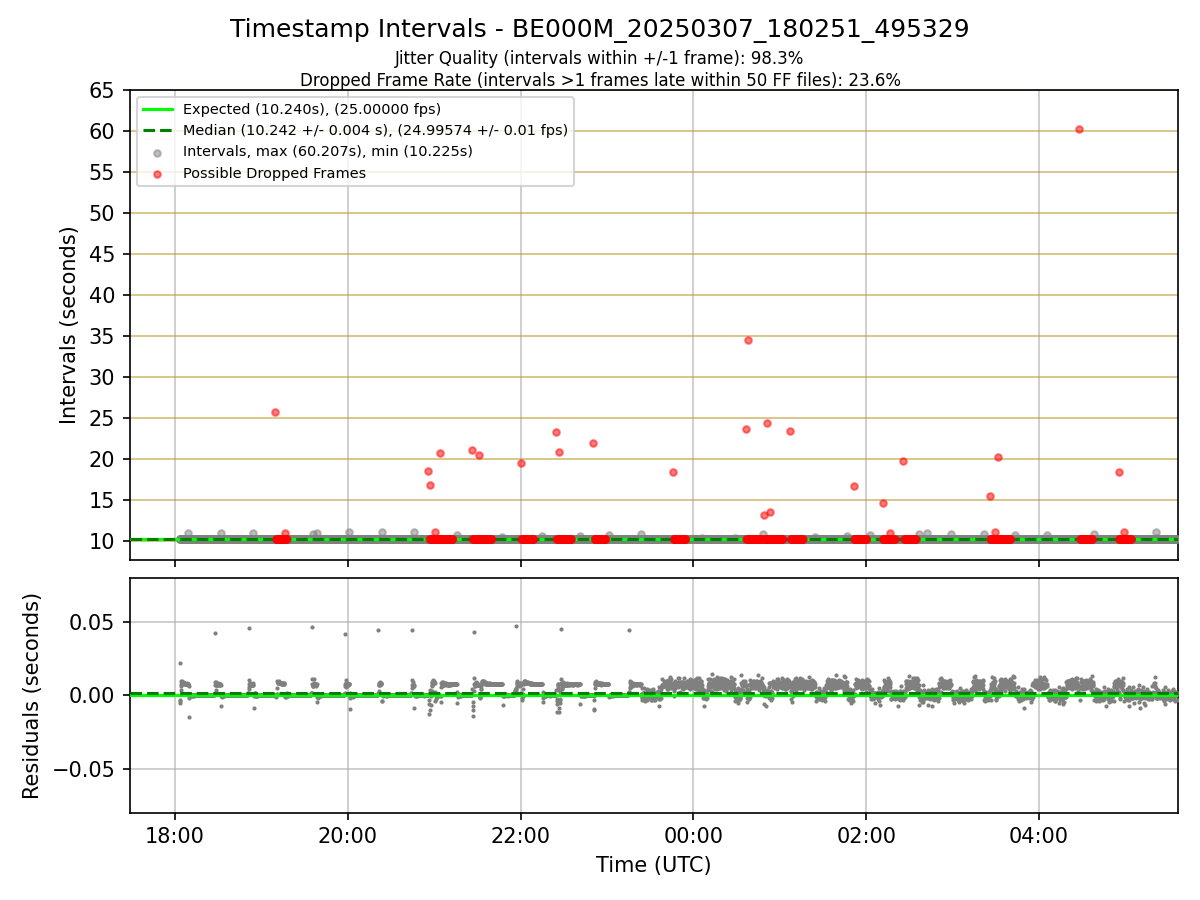Click the y-axis tick label "35"
Viewport: 1200px width, 900px height.
tap(103, 336)
